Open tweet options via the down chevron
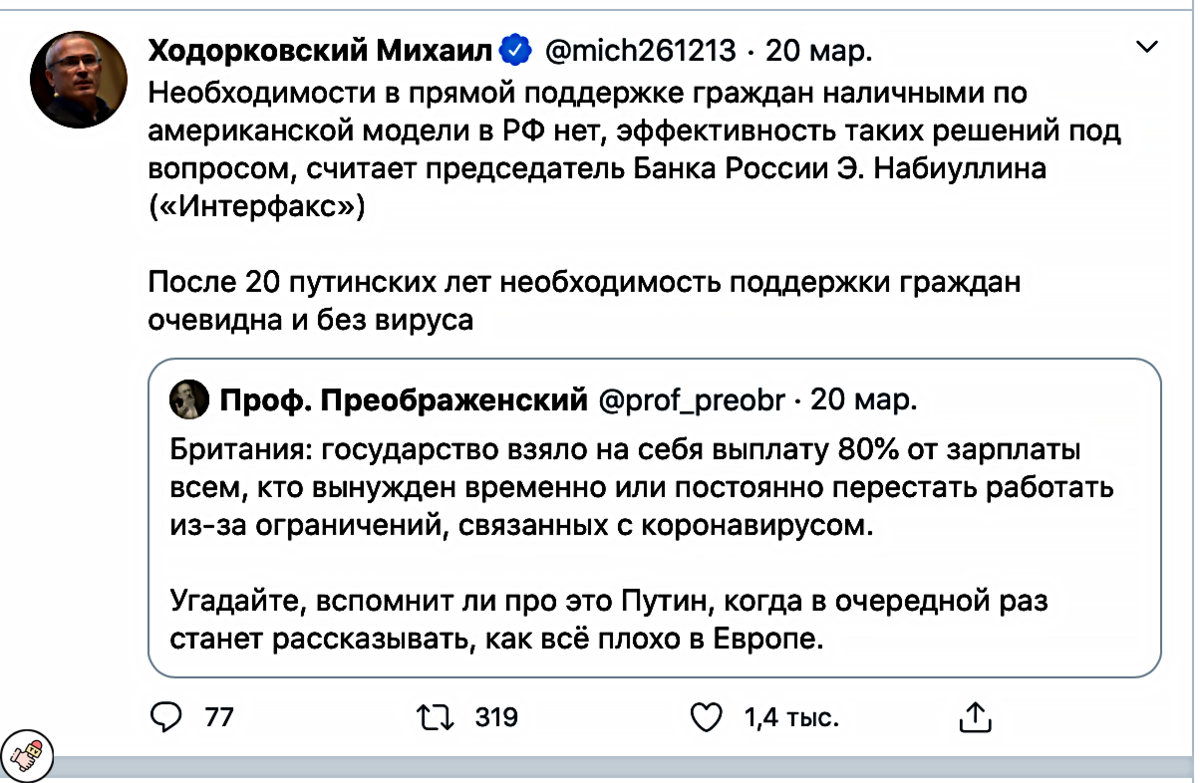The height and width of the screenshot is (783, 1200). 1148,44
